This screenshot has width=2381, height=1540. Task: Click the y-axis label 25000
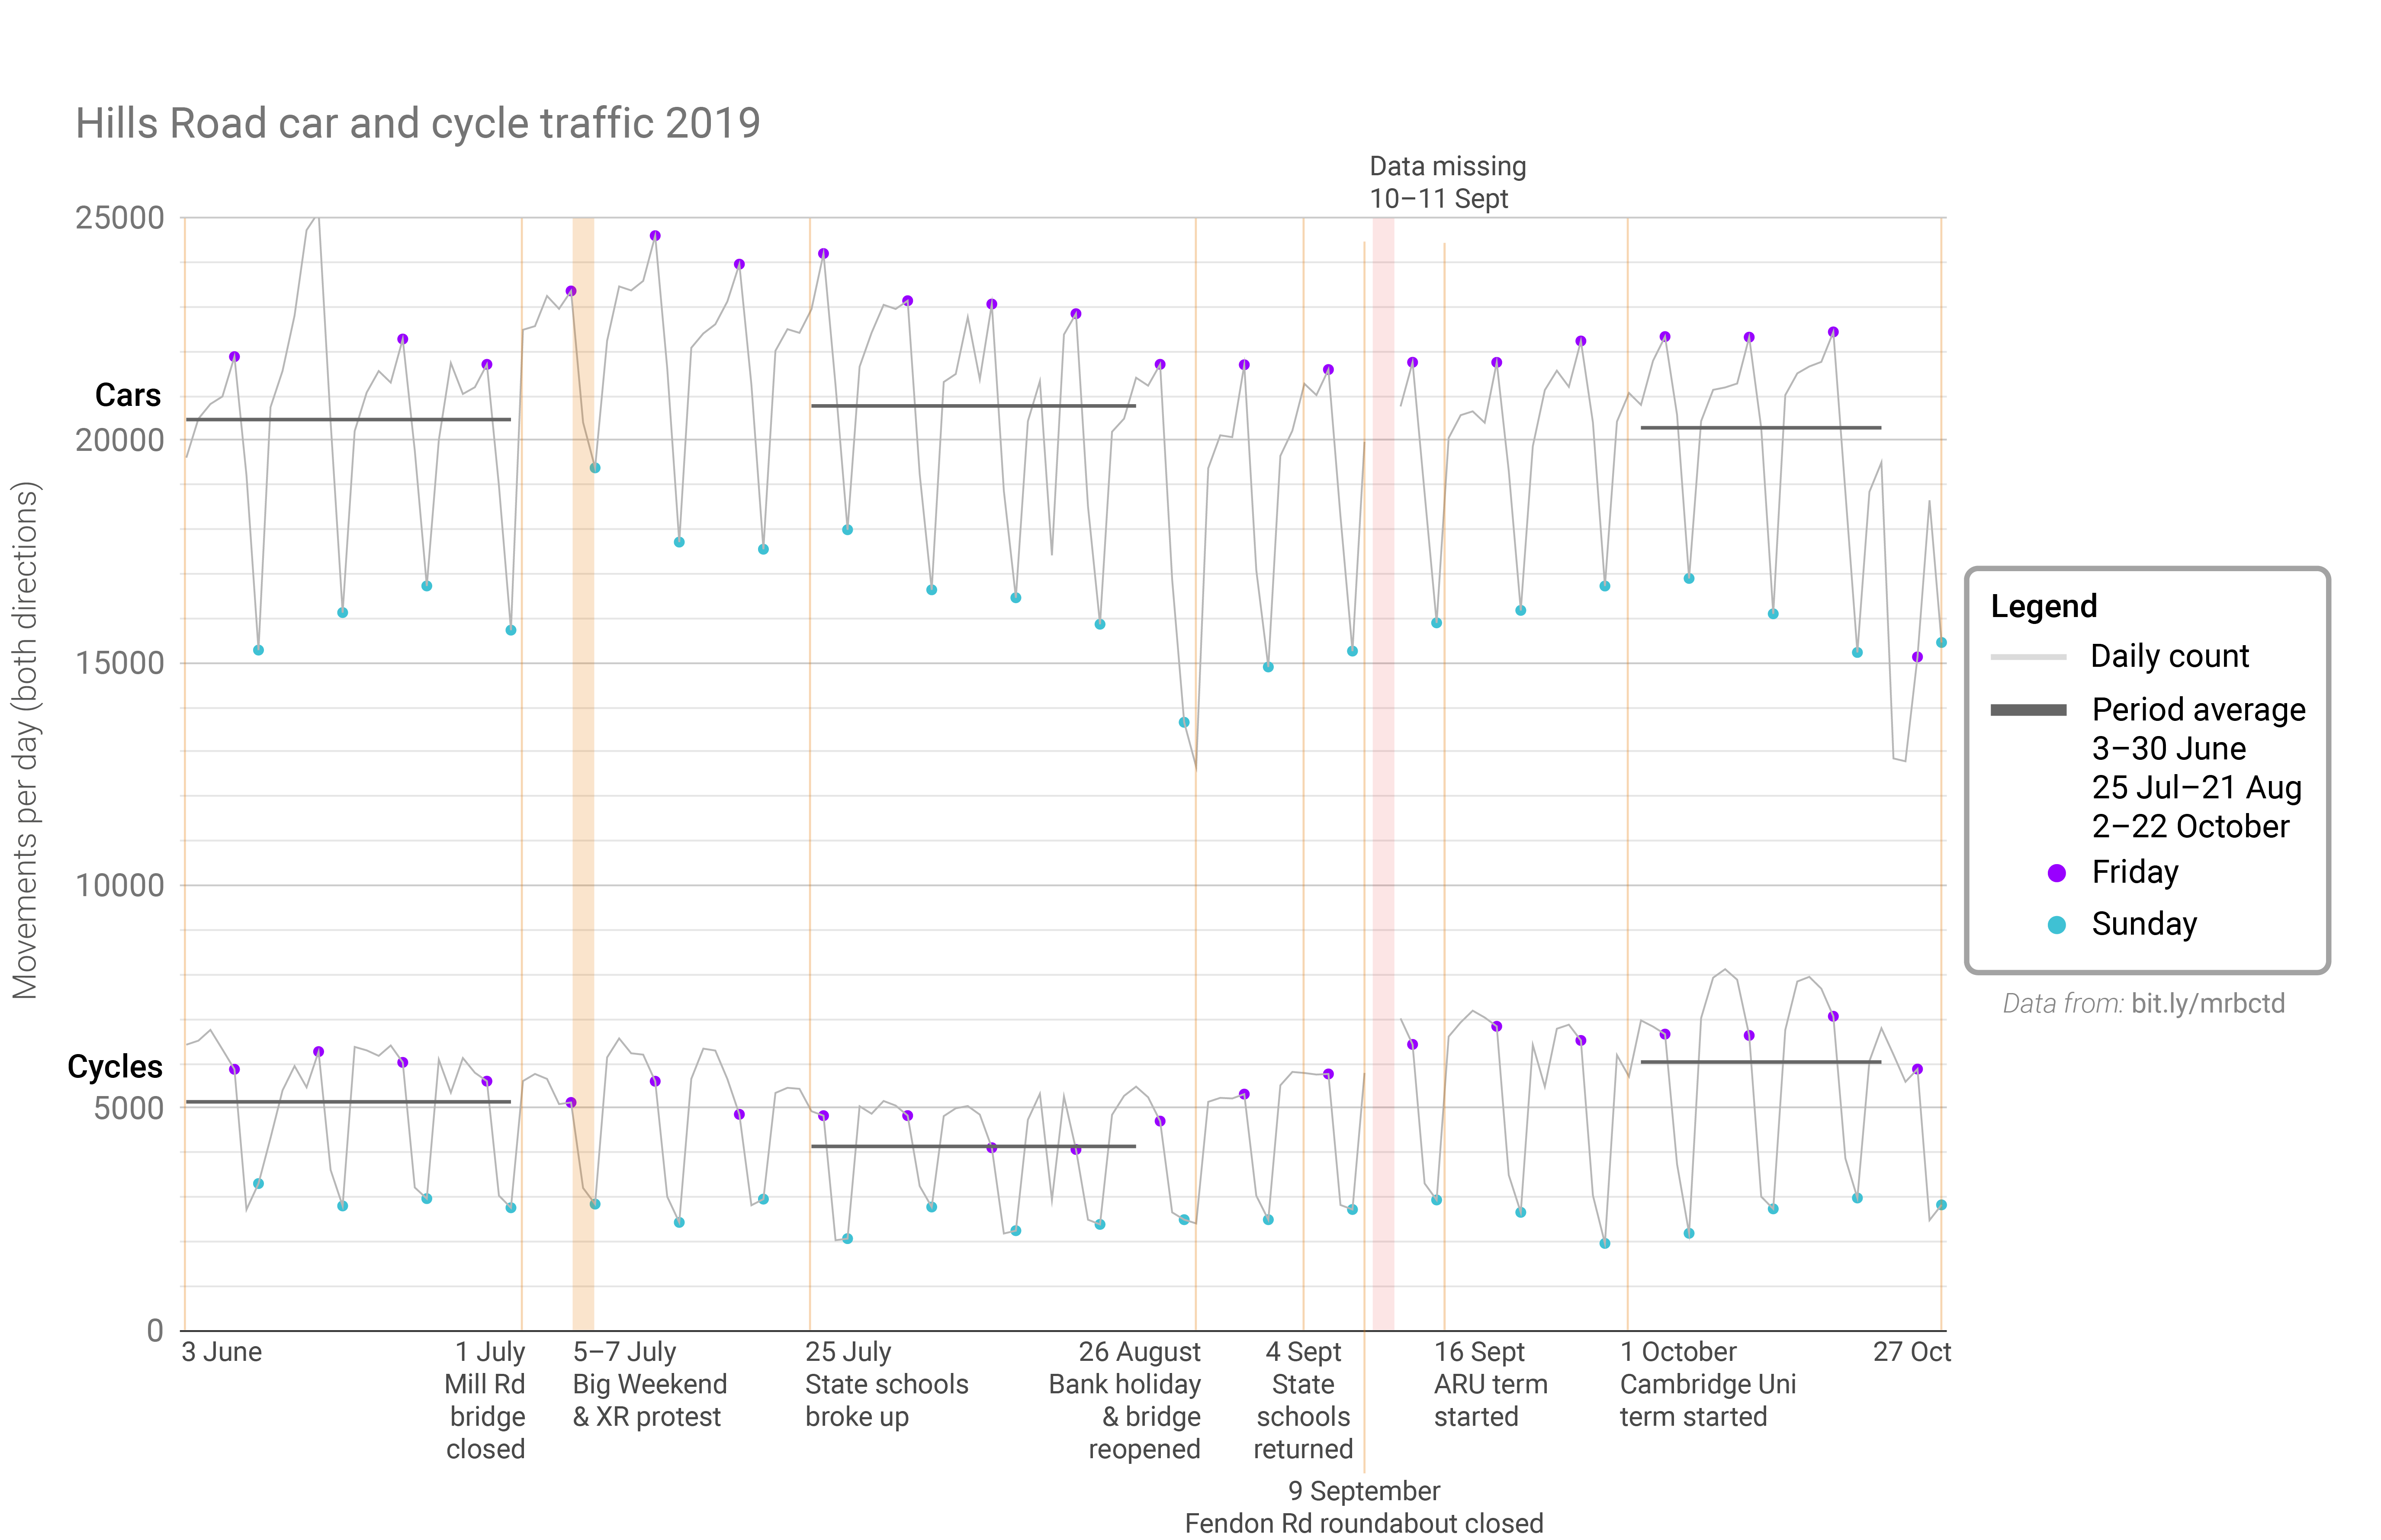tap(120, 218)
